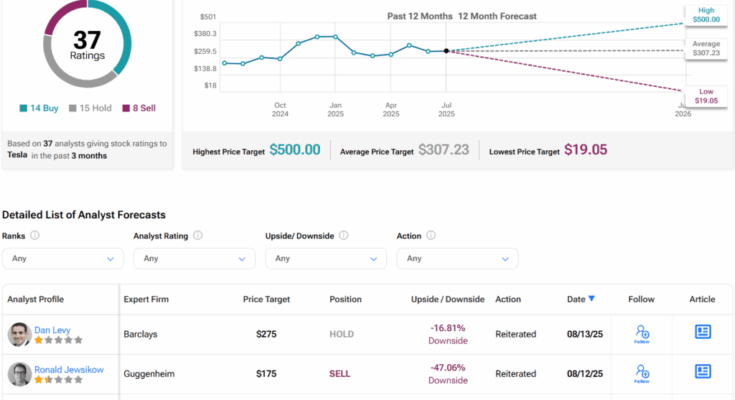Click the Analyst Rating info icon
Image resolution: width=735 pixels, height=400 pixels.
click(198, 235)
